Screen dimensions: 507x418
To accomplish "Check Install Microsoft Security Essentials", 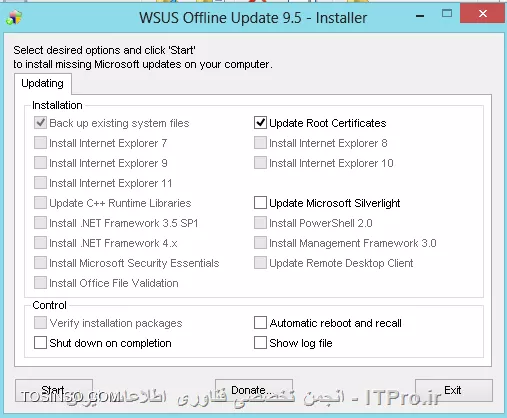I will 40,263.
